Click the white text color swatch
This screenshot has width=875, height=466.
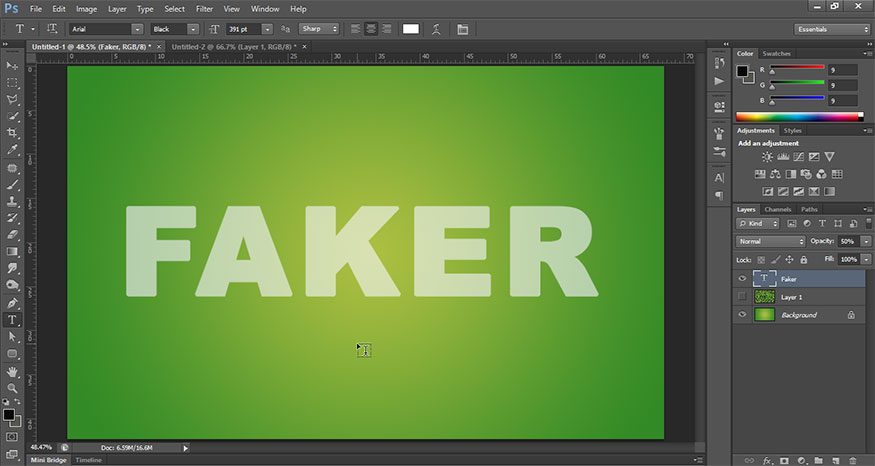point(411,29)
